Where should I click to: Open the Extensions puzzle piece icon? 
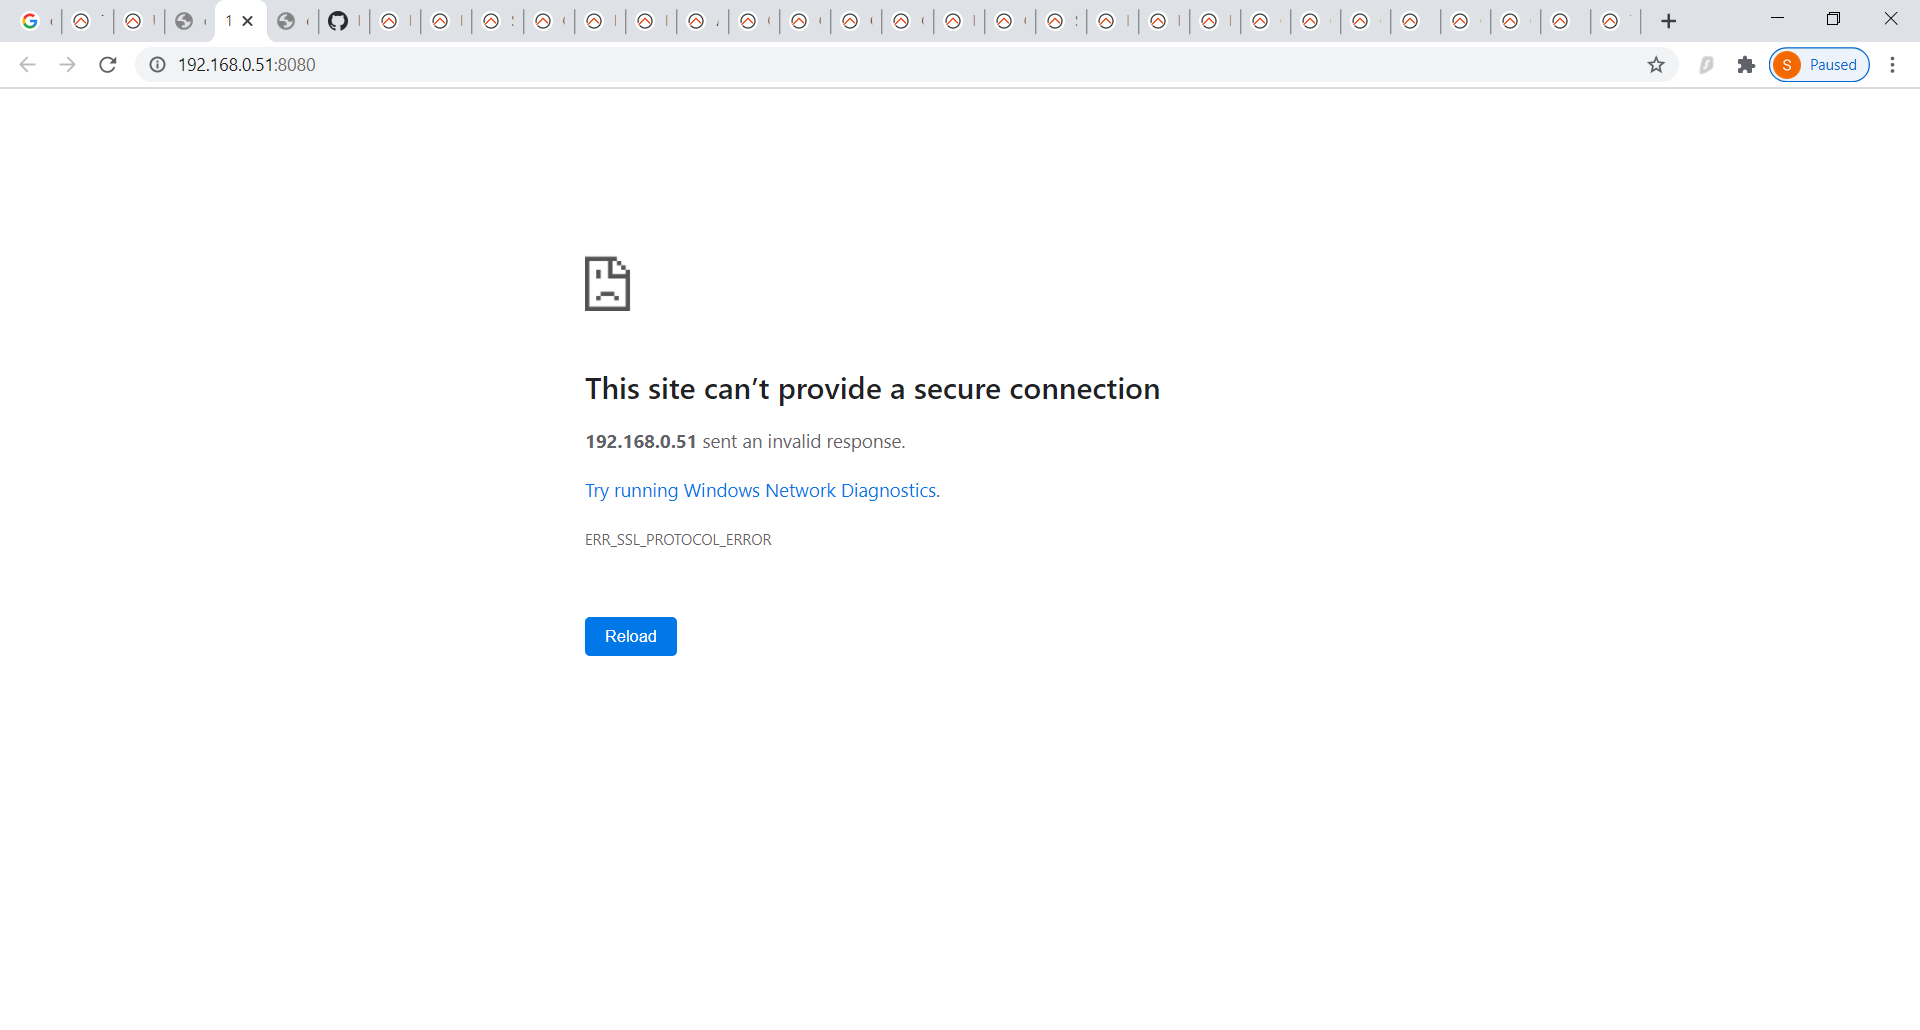point(1746,65)
